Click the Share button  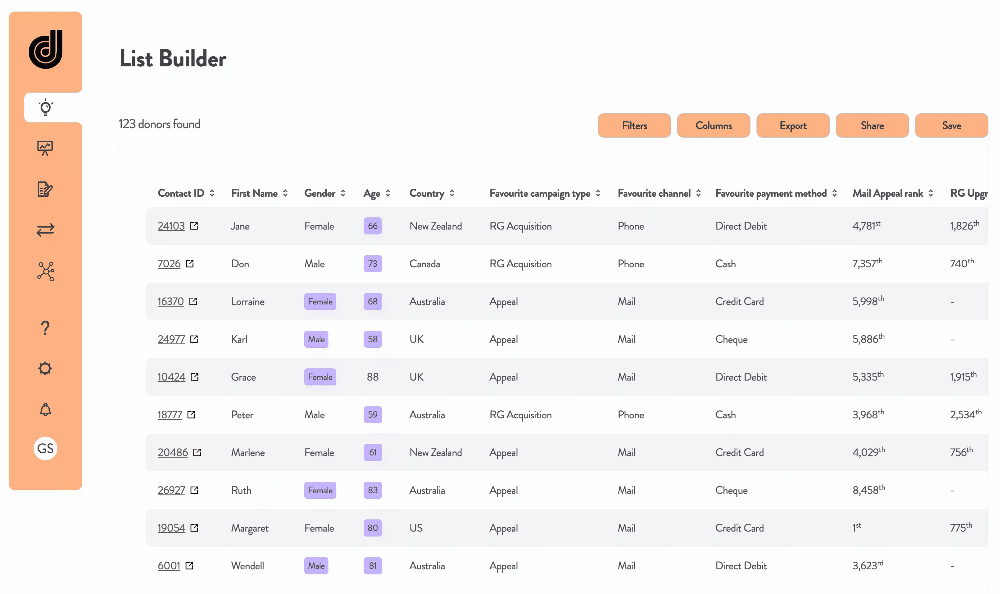tap(872, 126)
